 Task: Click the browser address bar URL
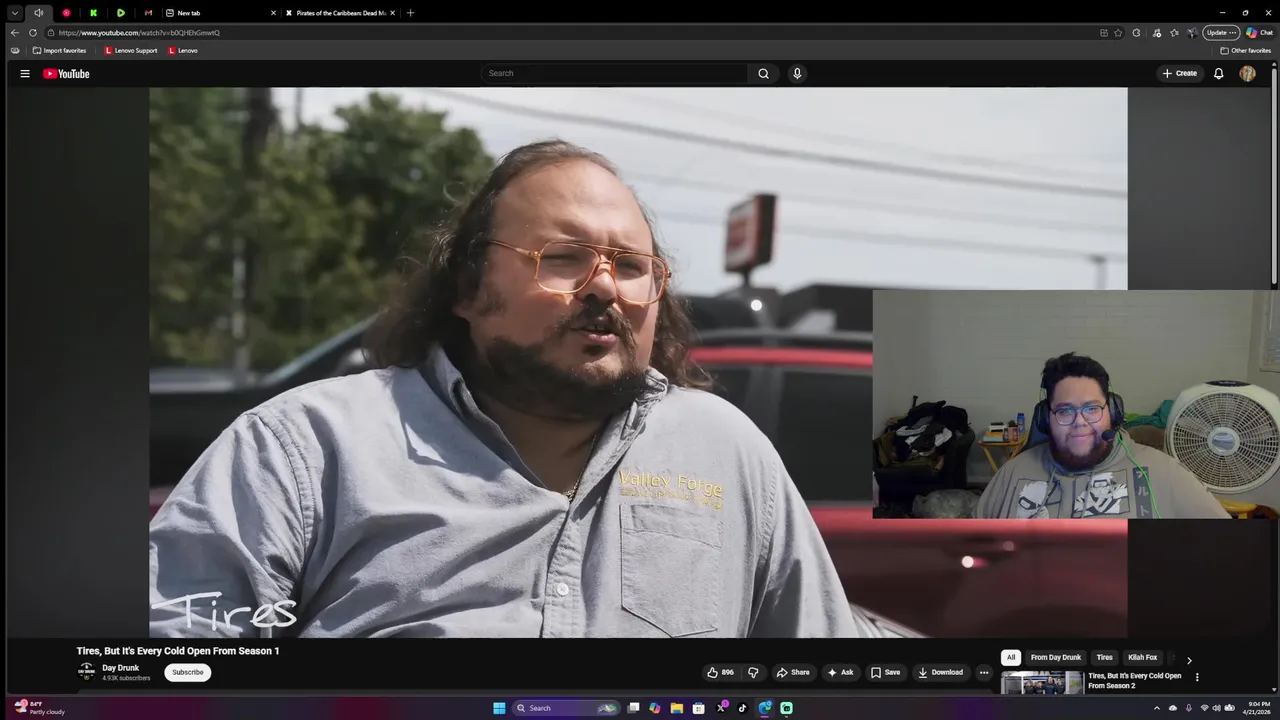(139, 32)
